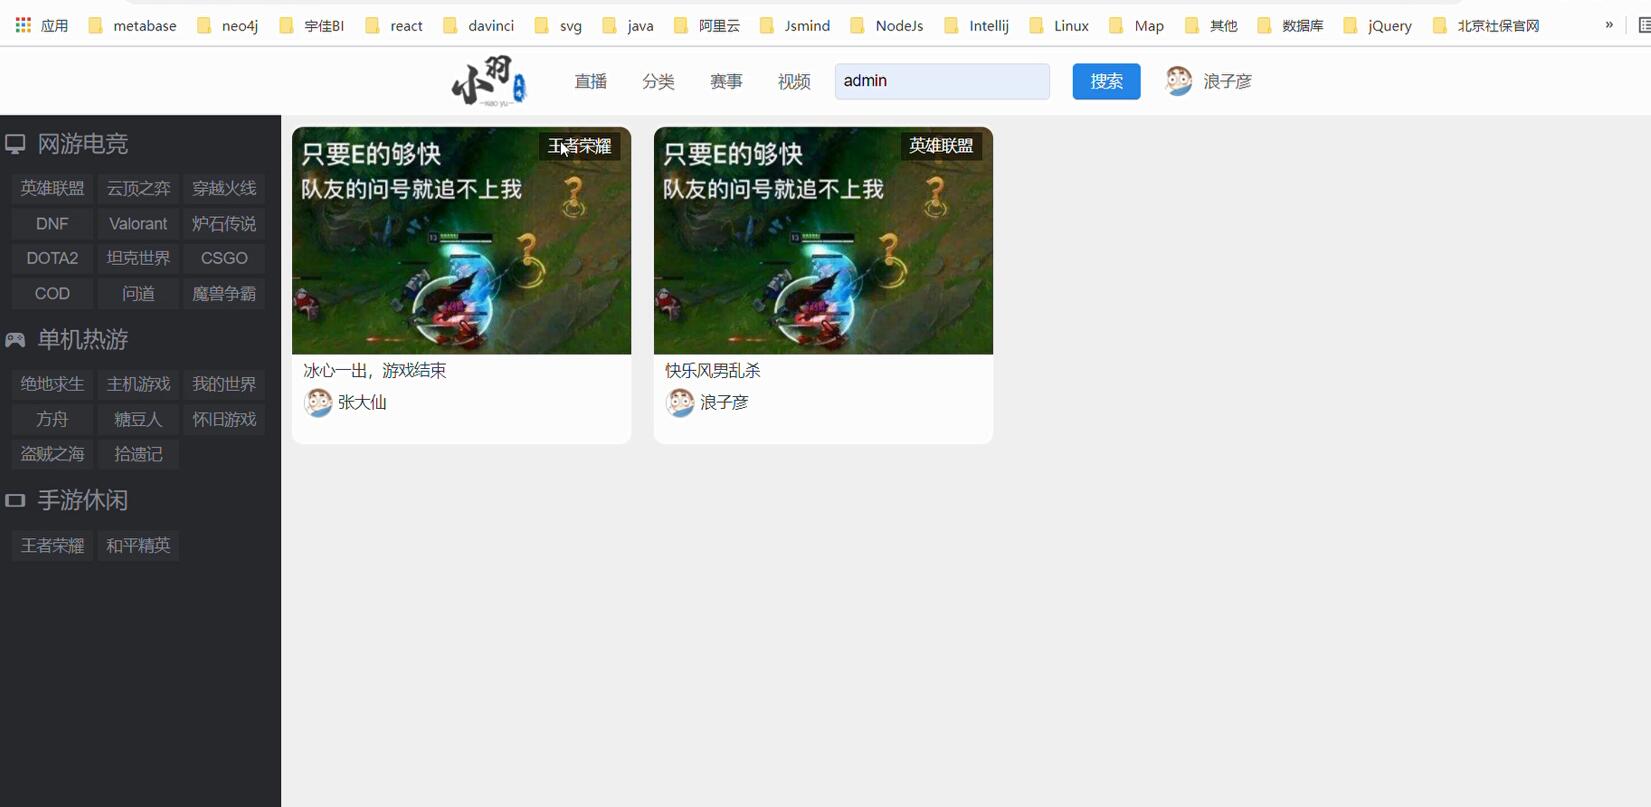Select the CSGO category
1651x807 pixels.
pos(225,258)
